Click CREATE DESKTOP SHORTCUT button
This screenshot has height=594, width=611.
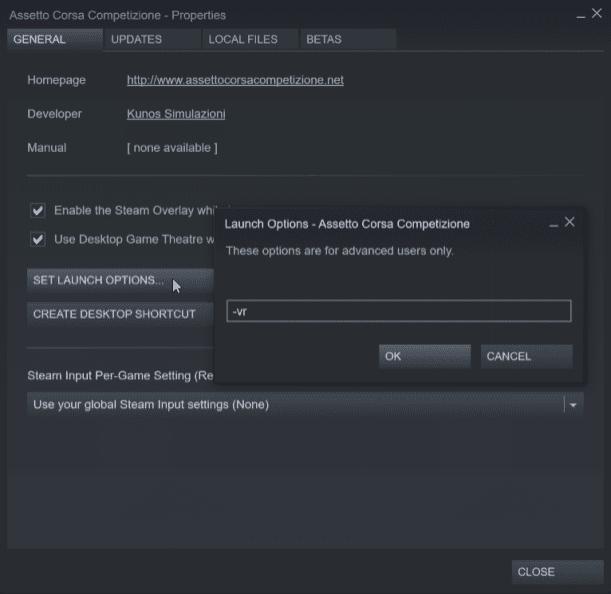(x=120, y=314)
